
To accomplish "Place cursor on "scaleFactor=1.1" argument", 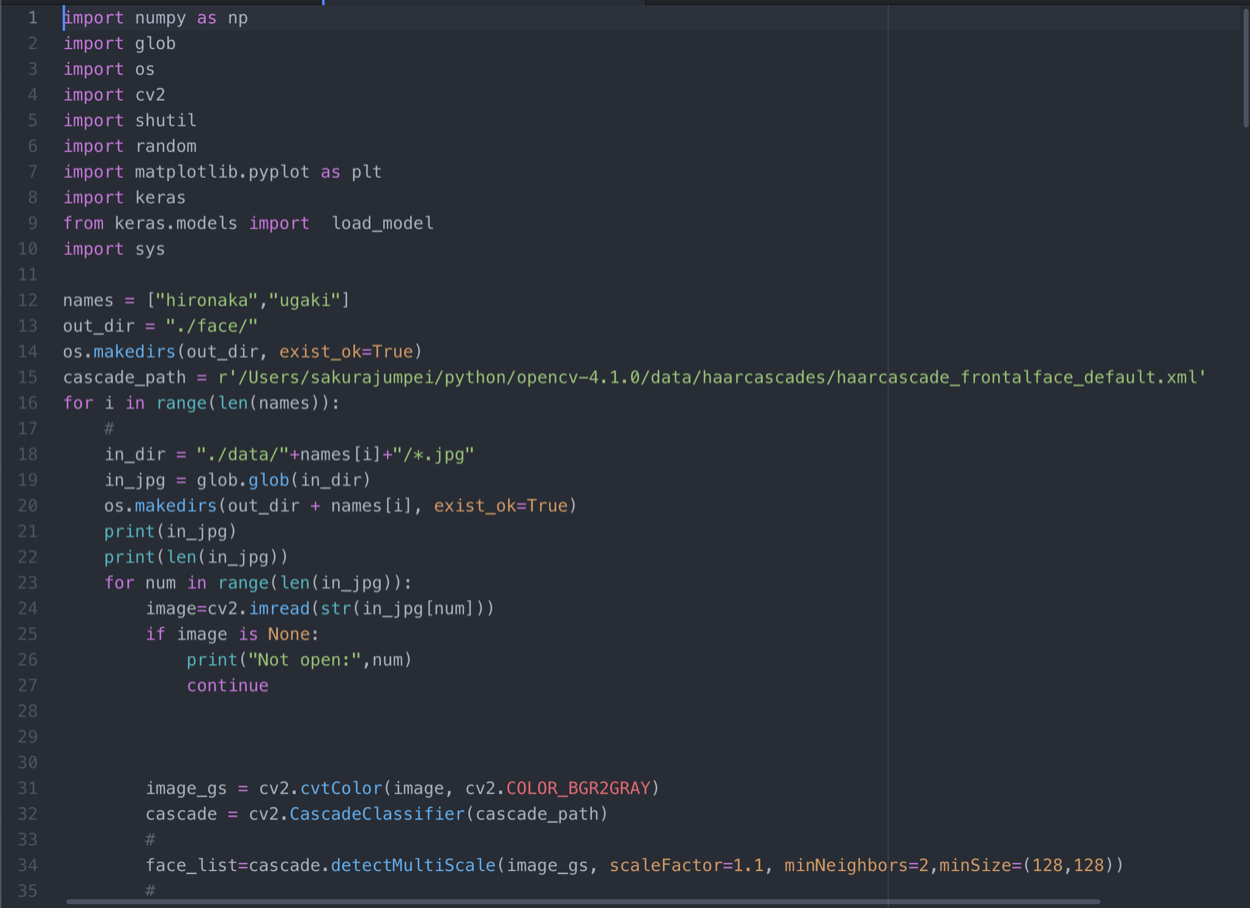I will tap(686, 865).
